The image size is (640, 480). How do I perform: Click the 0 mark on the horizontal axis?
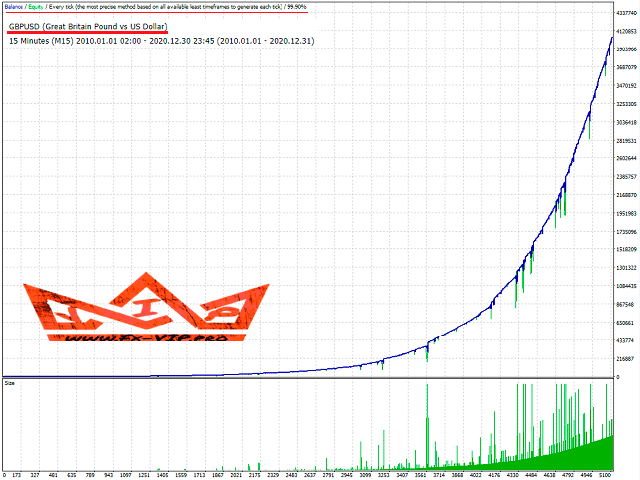[4, 475]
